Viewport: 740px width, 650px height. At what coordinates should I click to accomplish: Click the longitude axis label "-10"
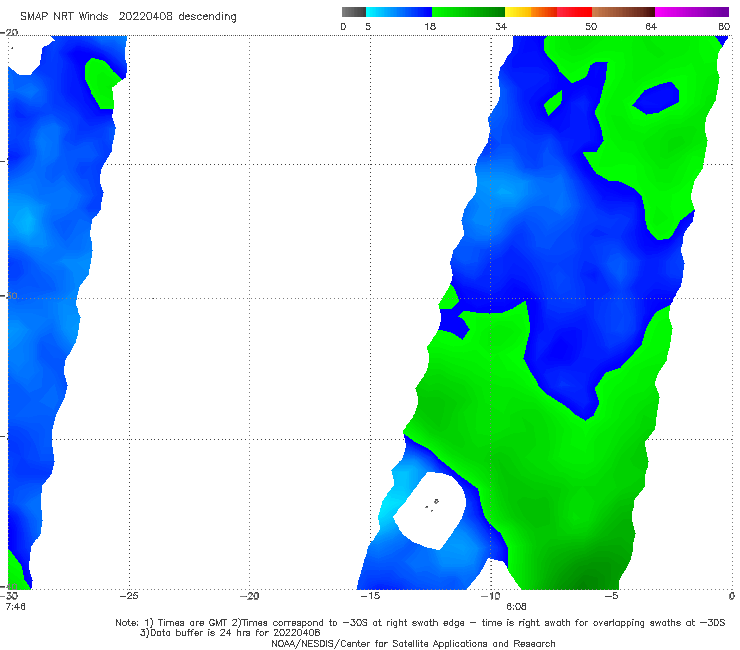[x=490, y=596]
